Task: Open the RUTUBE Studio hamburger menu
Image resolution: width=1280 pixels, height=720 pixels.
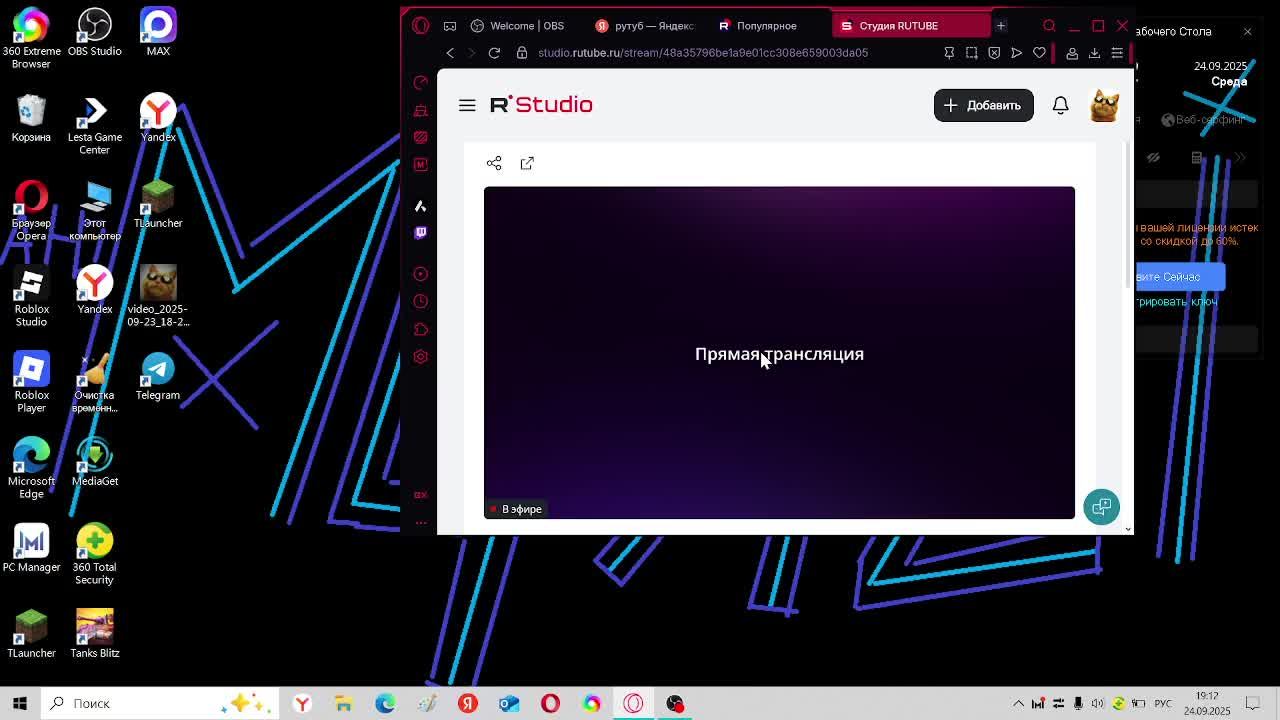Action: point(467,105)
